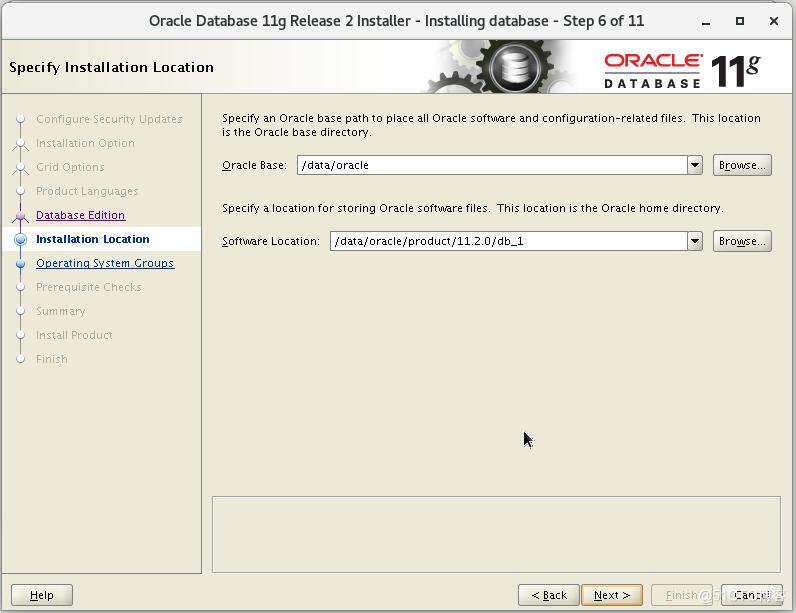
Task: Click the Operating System Groups bullet icon
Action: tap(21, 264)
